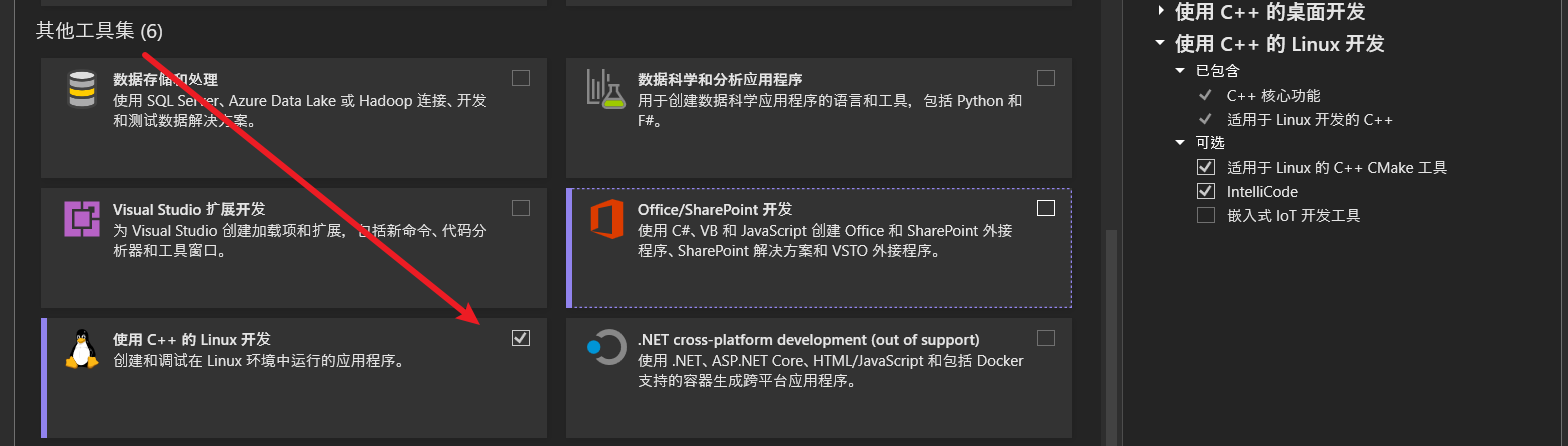The image size is (1568, 446).
Task: Enable the 数据科学和分析应用程序 workload checkbox
Action: (x=1045, y=78)
